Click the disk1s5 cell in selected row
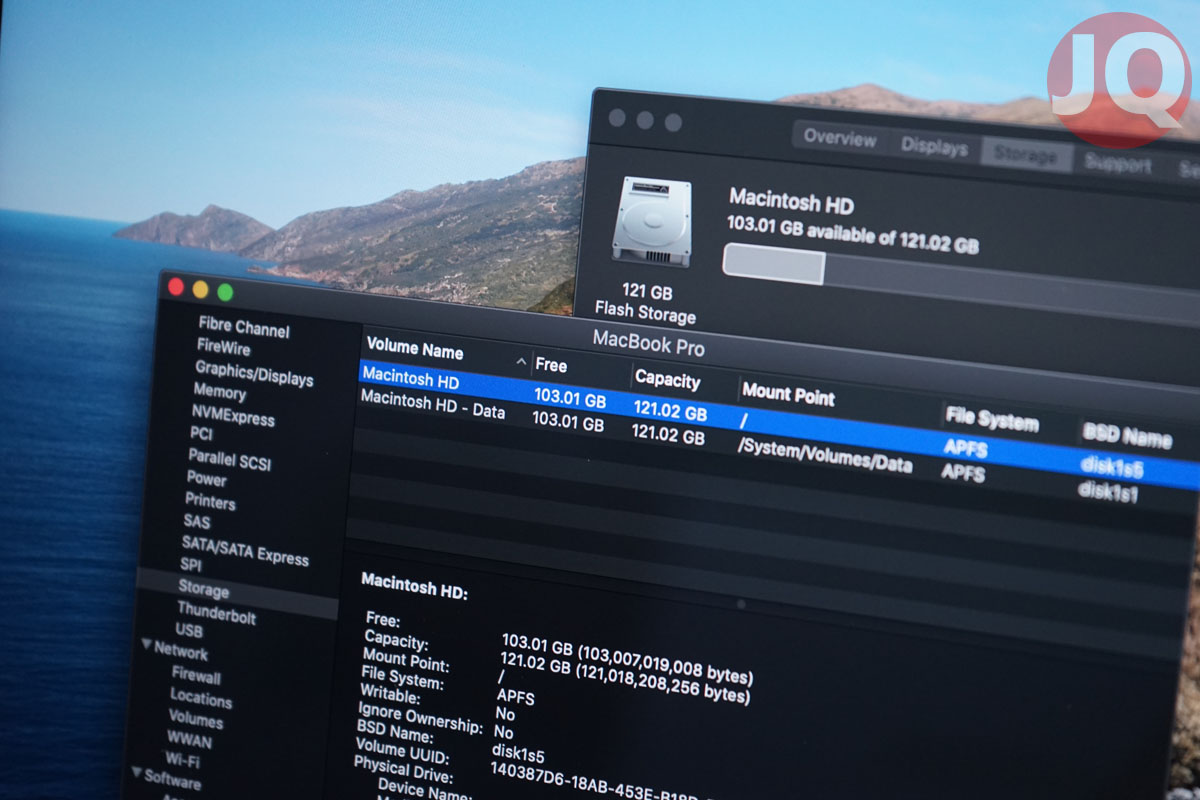The image size is (1200, 800). pyautogui.click(x=1111, y=466)
